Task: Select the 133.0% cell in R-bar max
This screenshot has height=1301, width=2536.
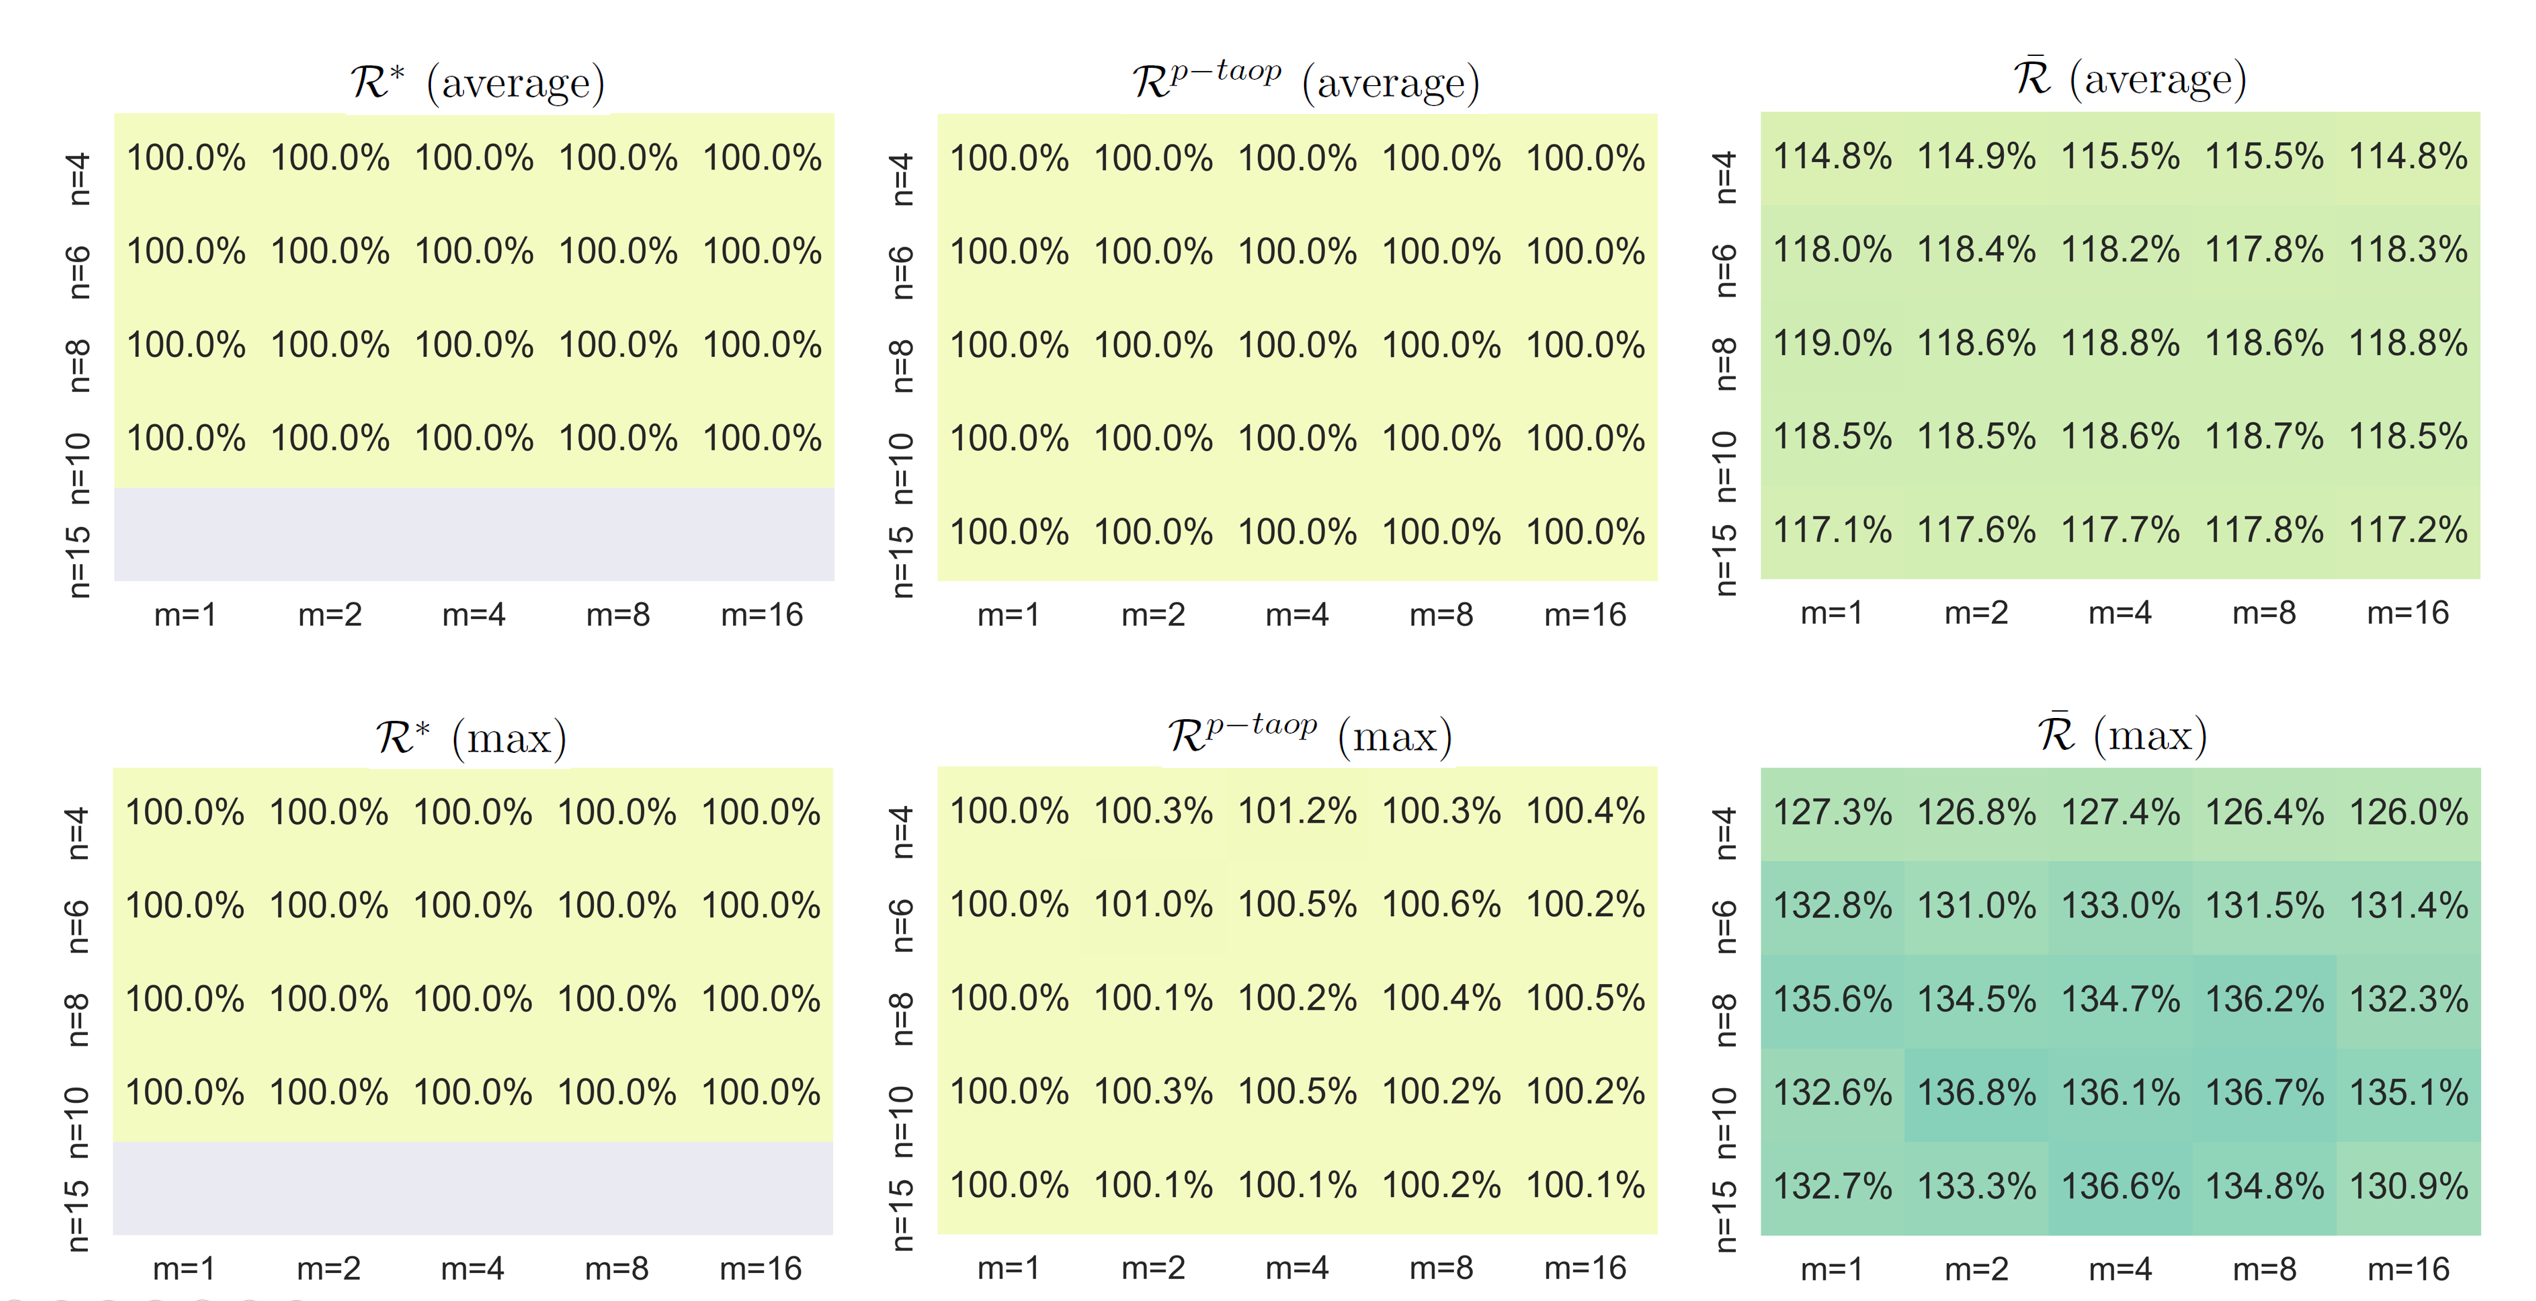Action: [x=2120, y=906]
